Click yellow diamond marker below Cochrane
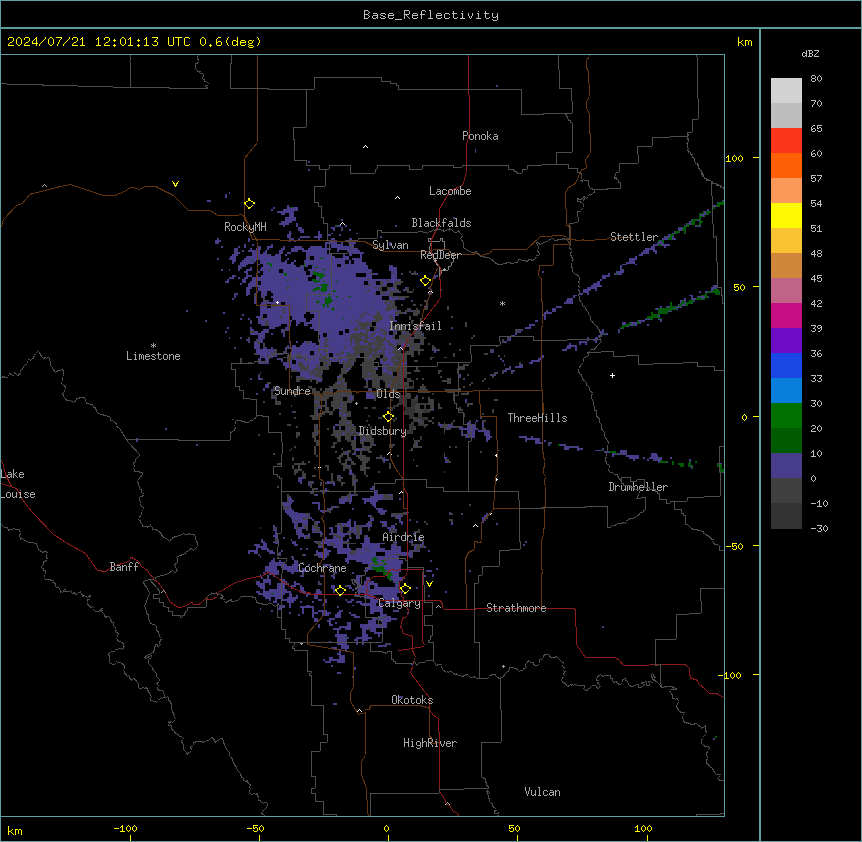862x842 pixels. [340, 590]
